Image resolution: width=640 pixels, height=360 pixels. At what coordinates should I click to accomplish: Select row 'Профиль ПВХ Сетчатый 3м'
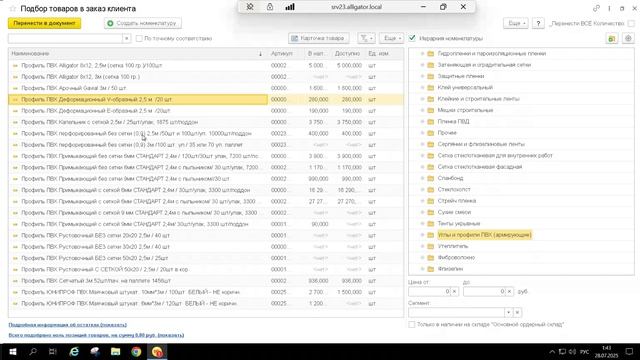[x=206, y=281]
